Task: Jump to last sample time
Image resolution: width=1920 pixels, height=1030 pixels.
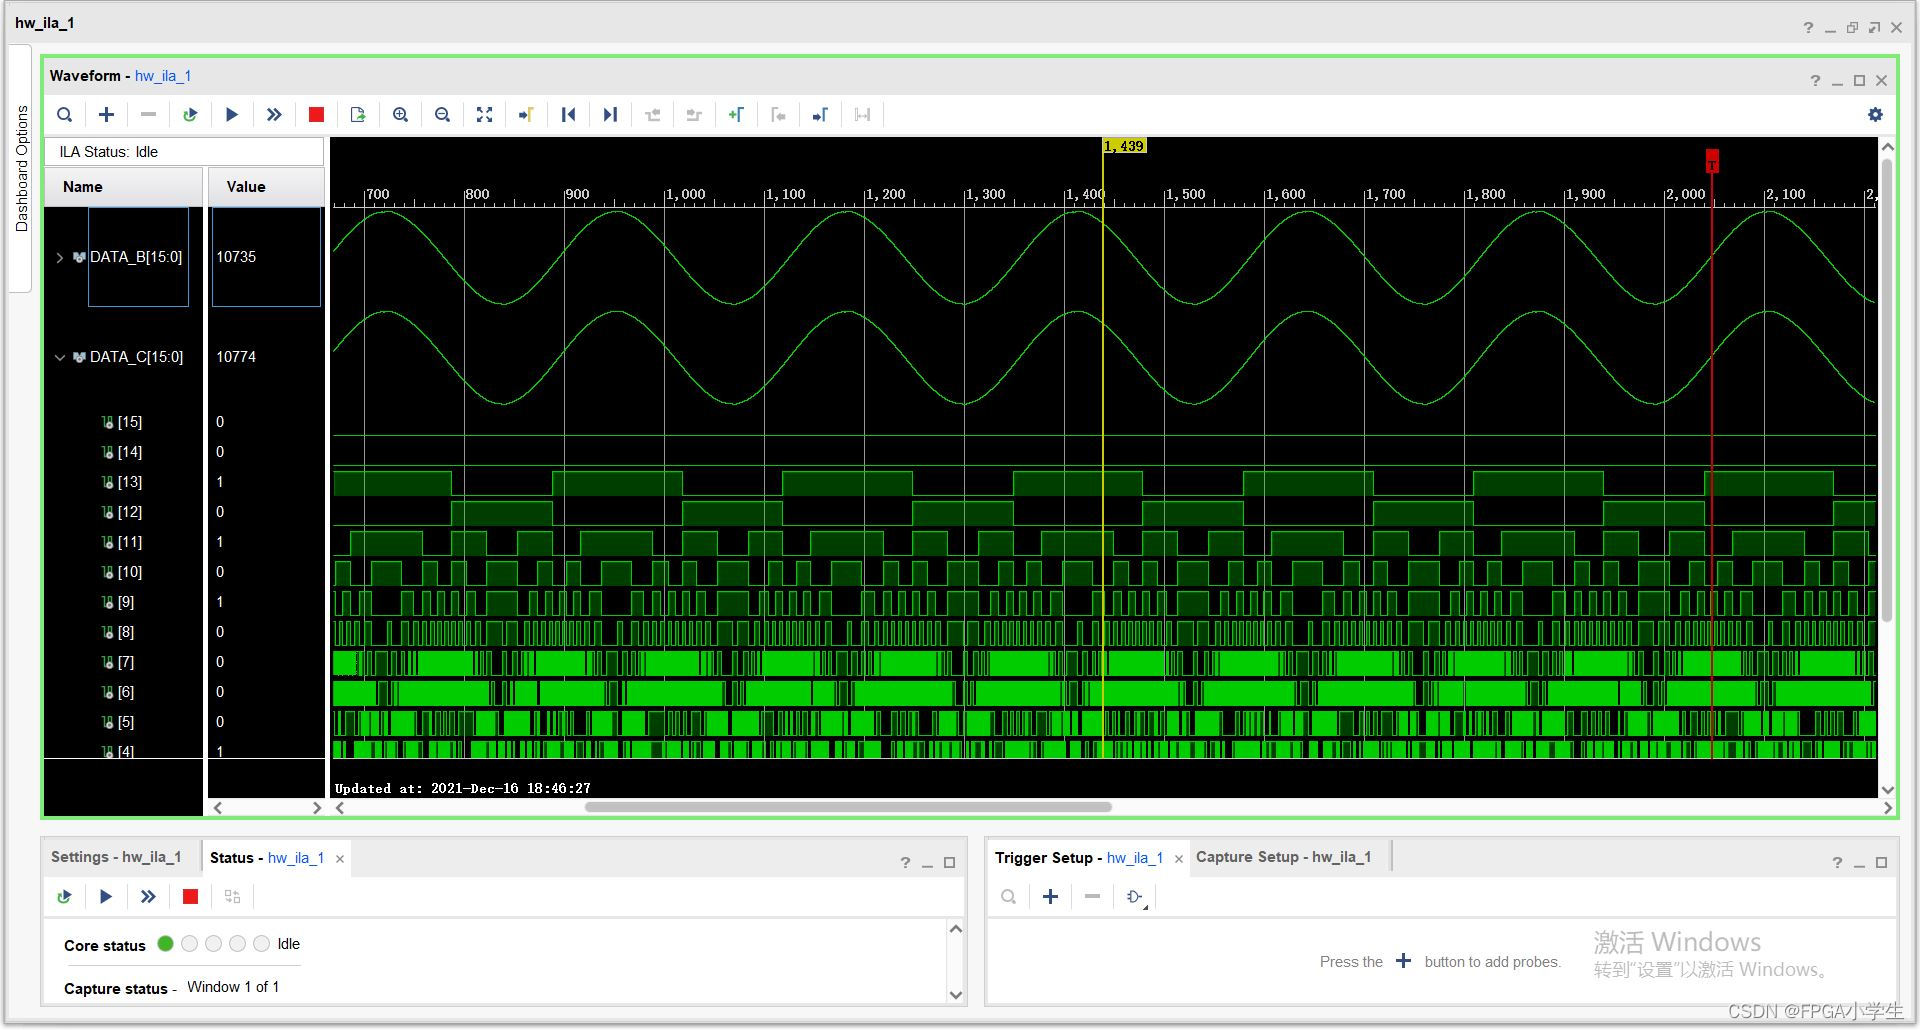Action: [610, 115]
